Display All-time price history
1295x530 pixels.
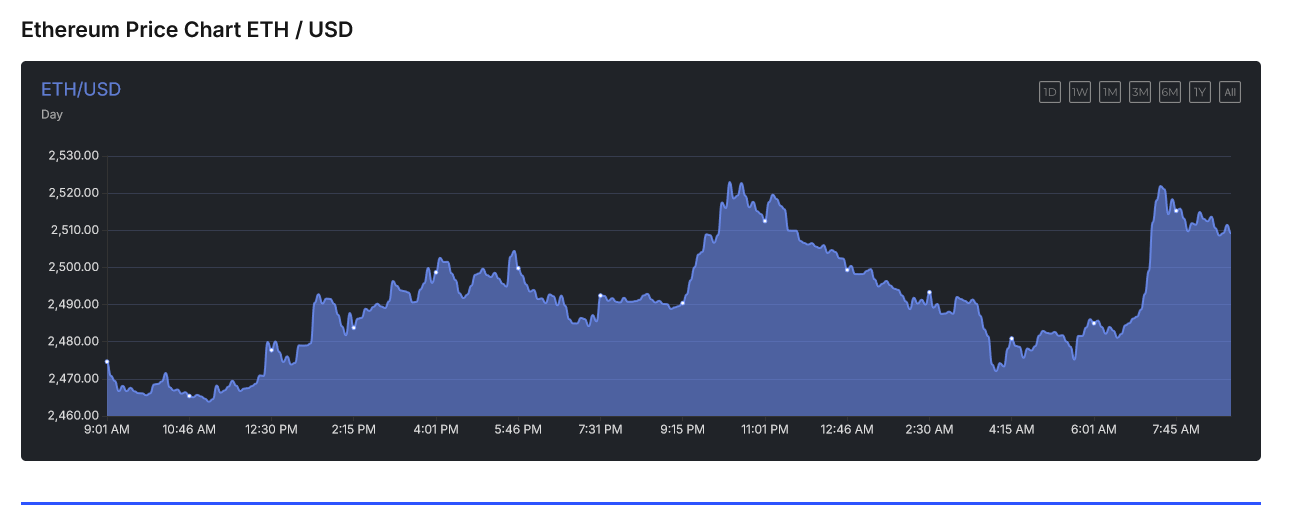tap(1230, 92)
